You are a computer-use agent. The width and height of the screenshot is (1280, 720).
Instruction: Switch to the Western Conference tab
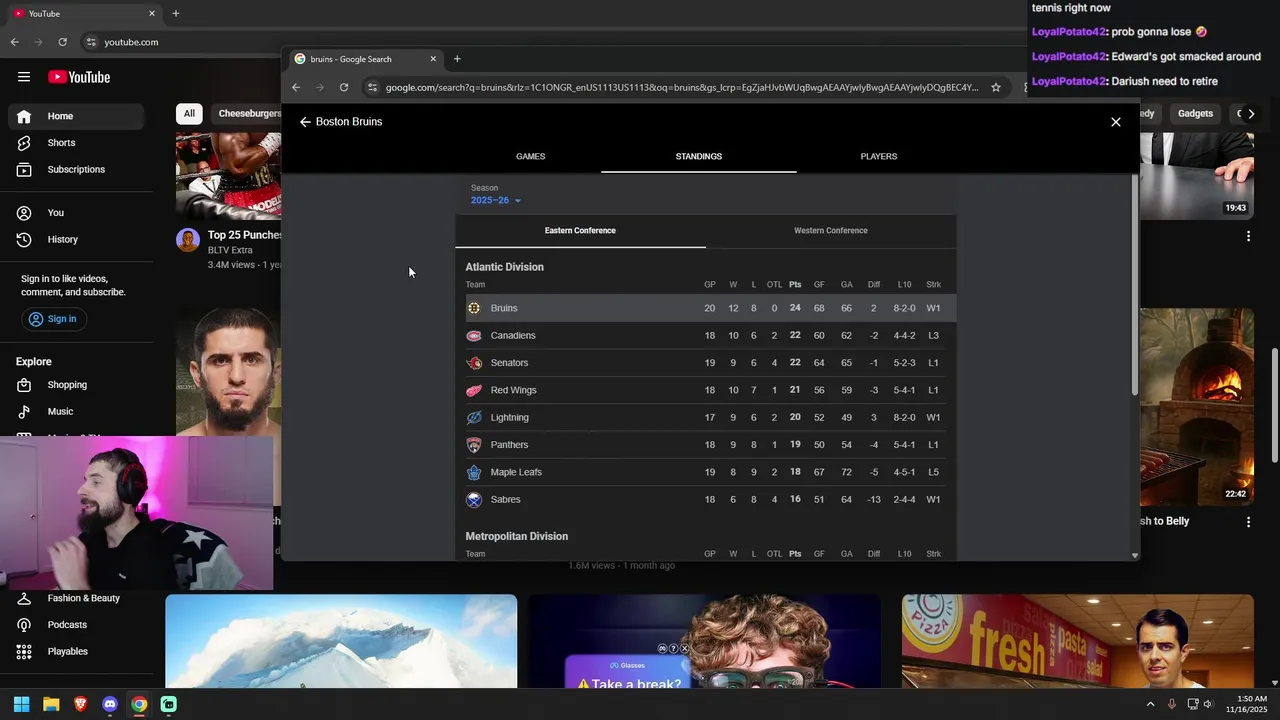tap(830, 231)
